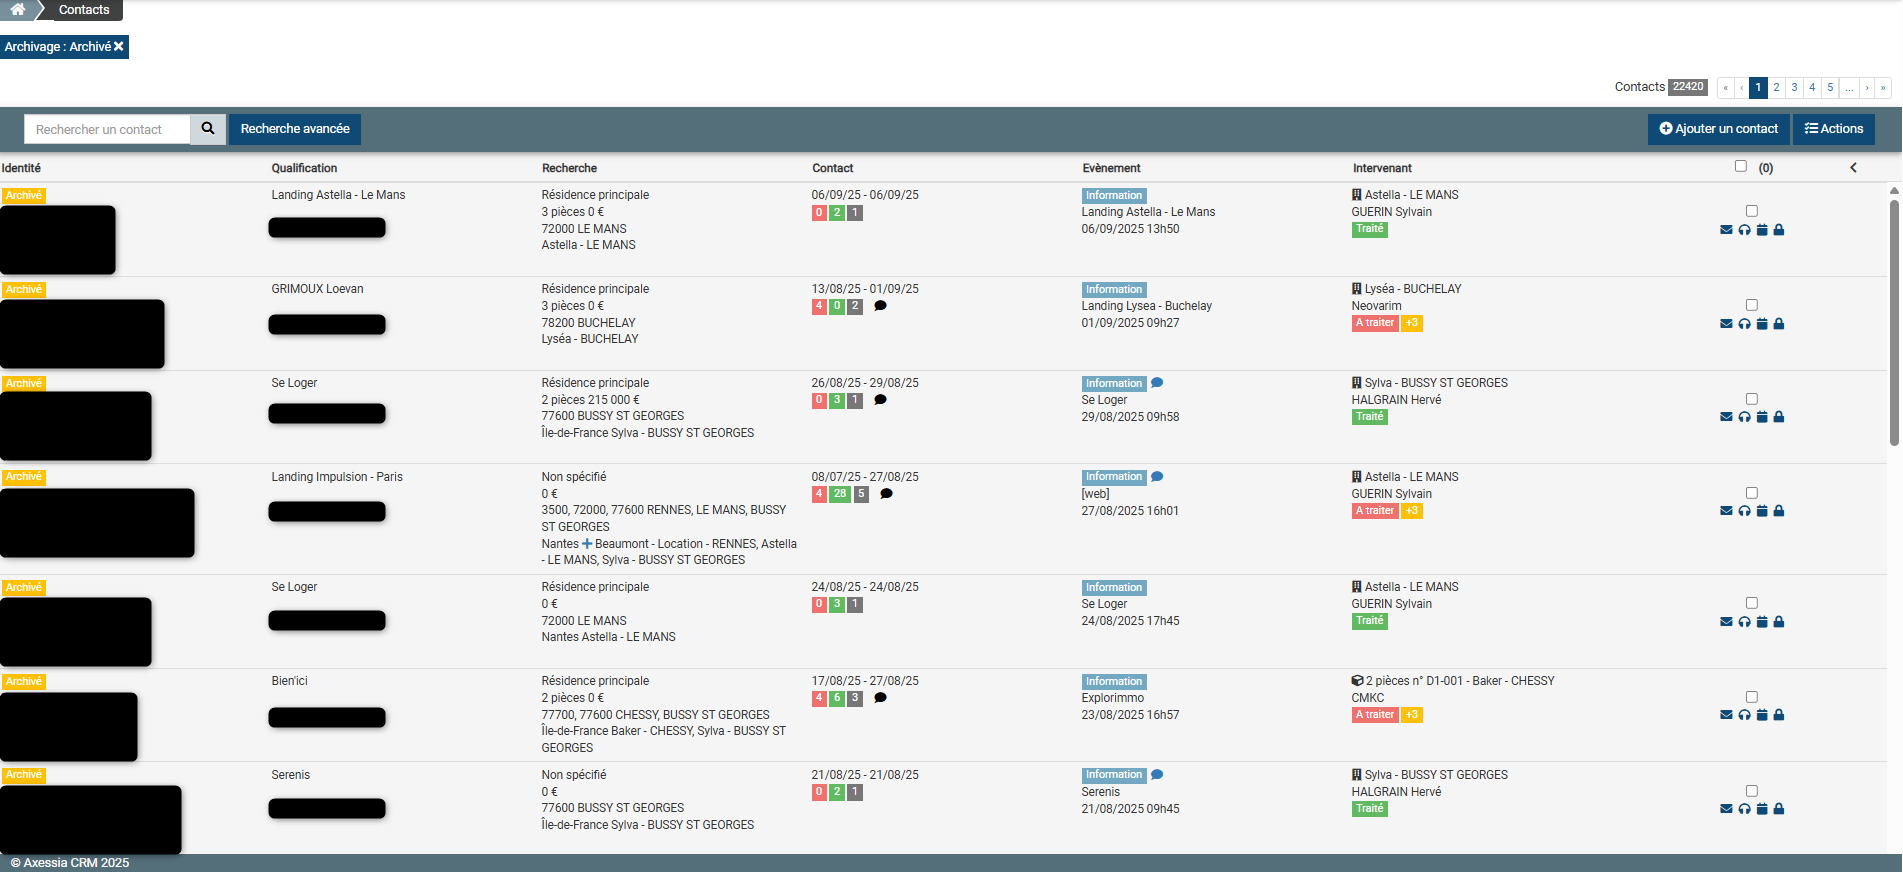Check the box for GRIMOUX Loevan row
The width and height of the screenshot is (1903, 872).
click(x=1752, y=305)
